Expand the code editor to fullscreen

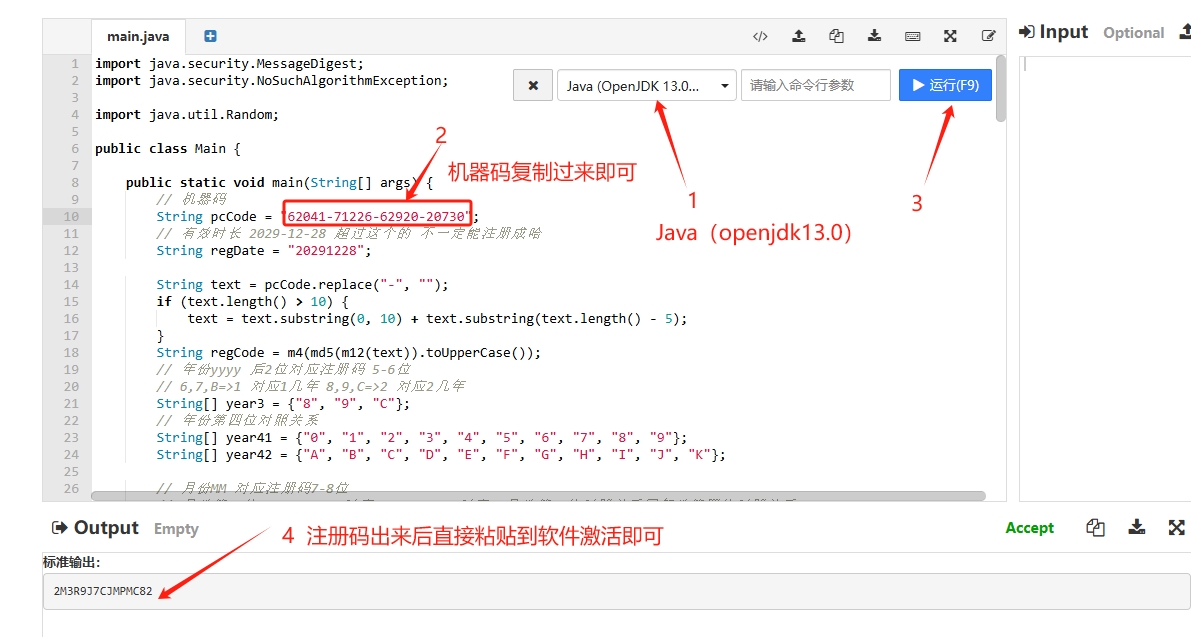click(x=950, y=36)
